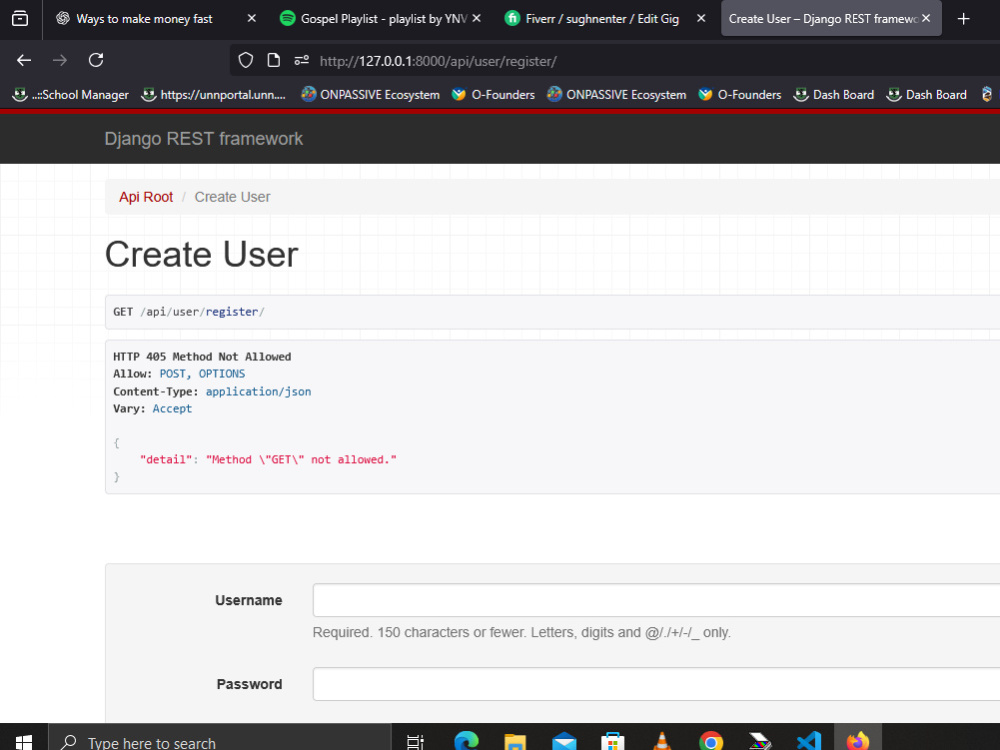1000x750 pixels.
Task: Open Google Chrome from taskbar
Action: click(x=711, y=740)
